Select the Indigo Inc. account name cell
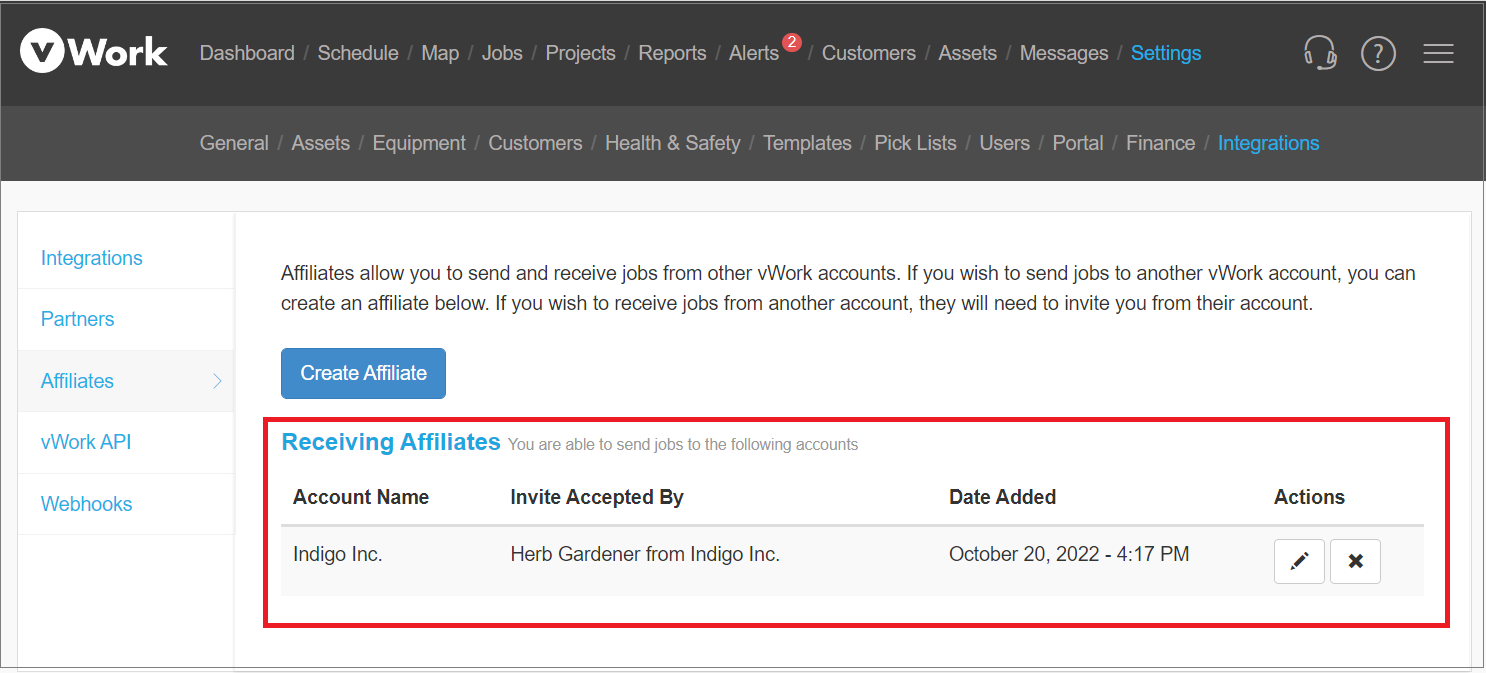This screenshot has height=673, width=1486. pos(338,554)
